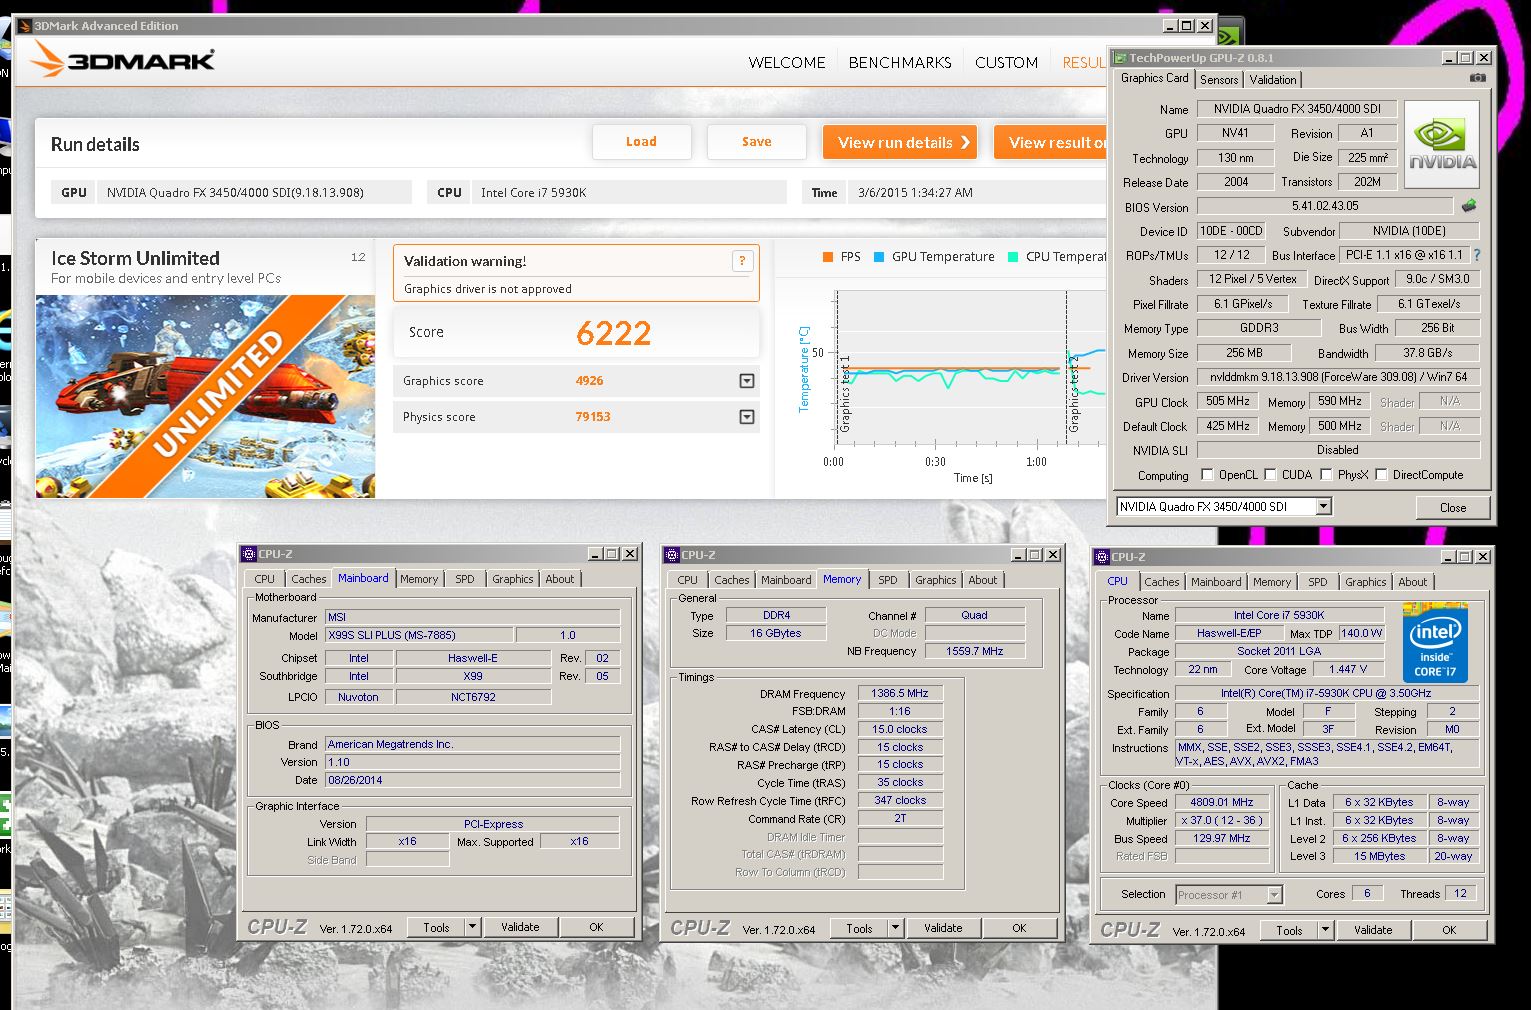Screen dimensions: 1531x1010
Task: Click the Driver Version field
Action: click(x=1338, y=377)
